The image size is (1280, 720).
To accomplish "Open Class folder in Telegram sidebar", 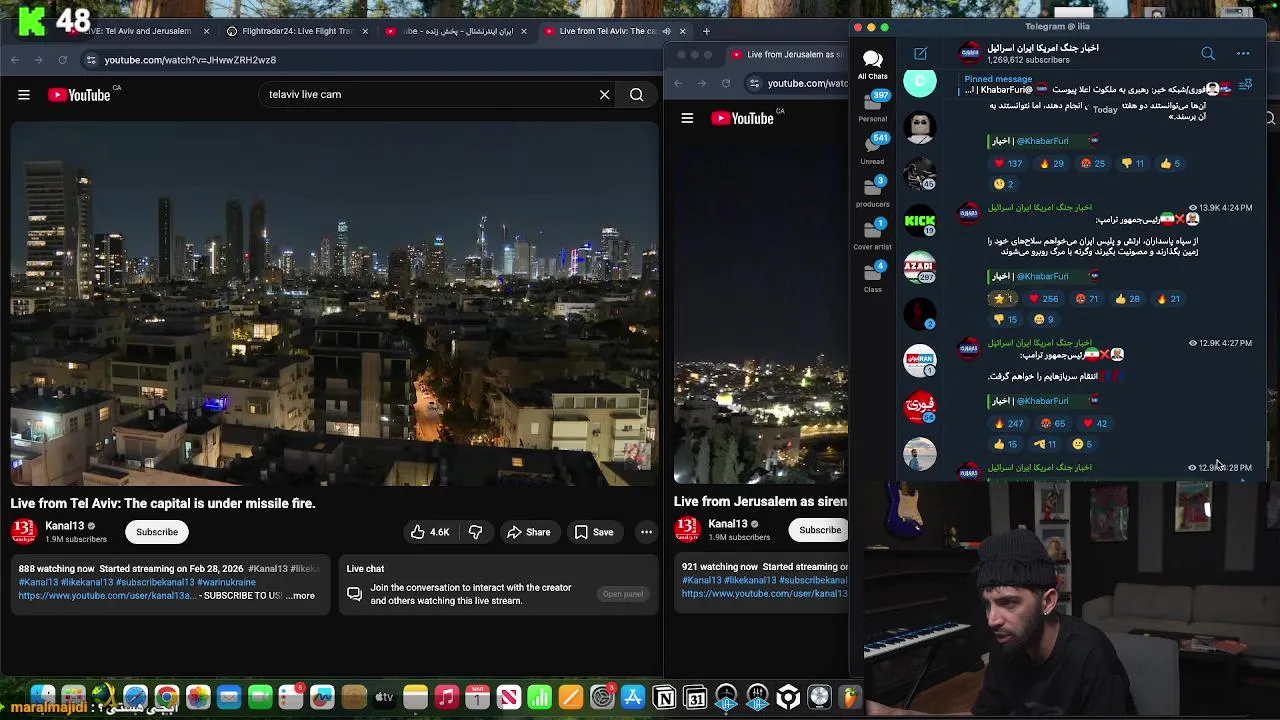I will pyautogui.click(x=873, y=277).
